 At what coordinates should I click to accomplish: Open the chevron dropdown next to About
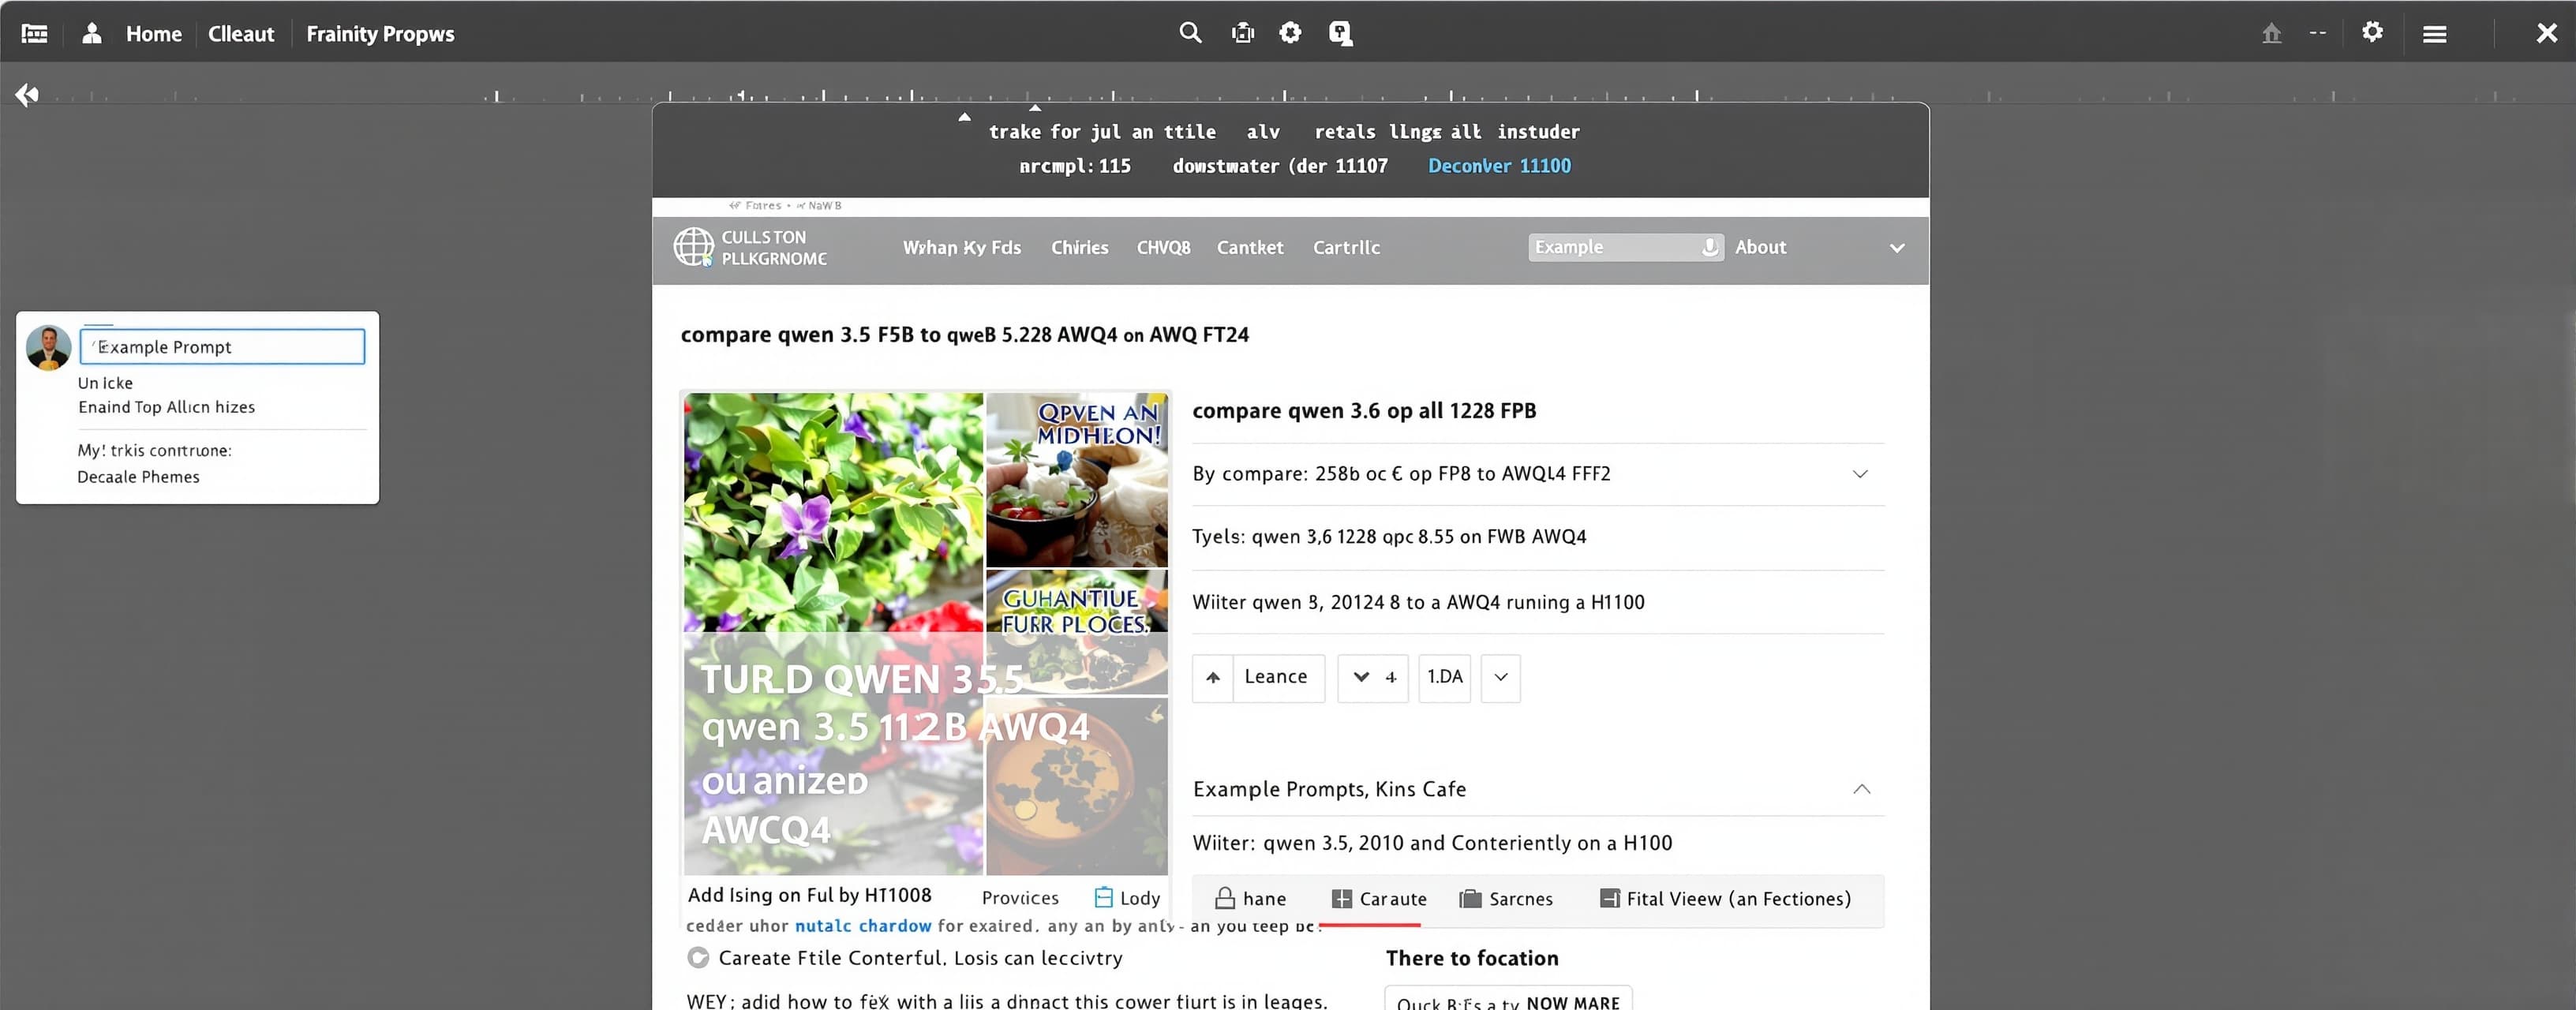[1897, 248]
